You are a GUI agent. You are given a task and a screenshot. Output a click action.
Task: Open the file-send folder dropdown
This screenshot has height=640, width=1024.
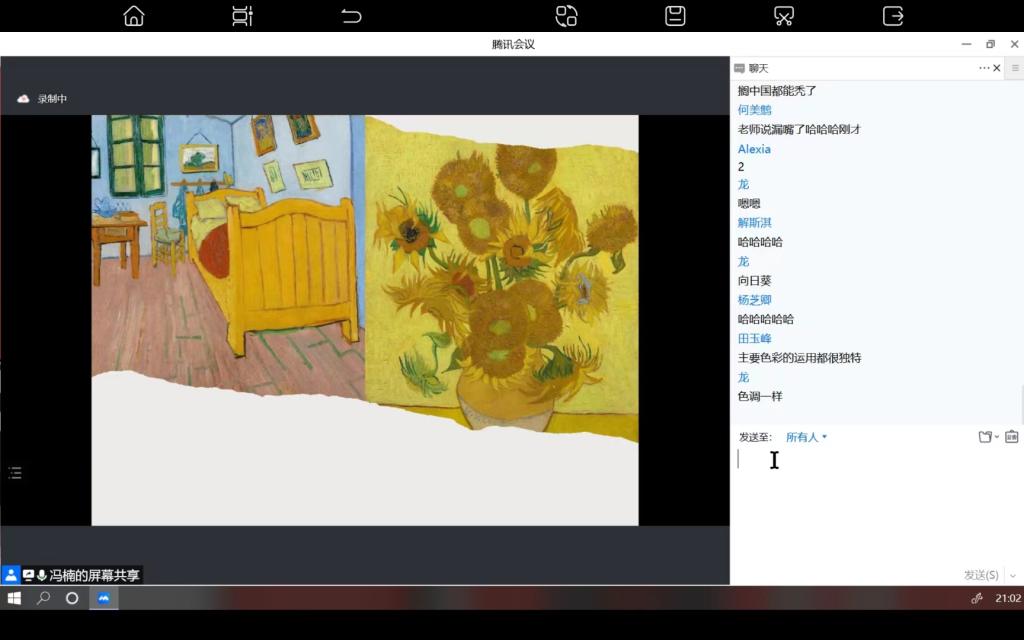click(988, 437)
